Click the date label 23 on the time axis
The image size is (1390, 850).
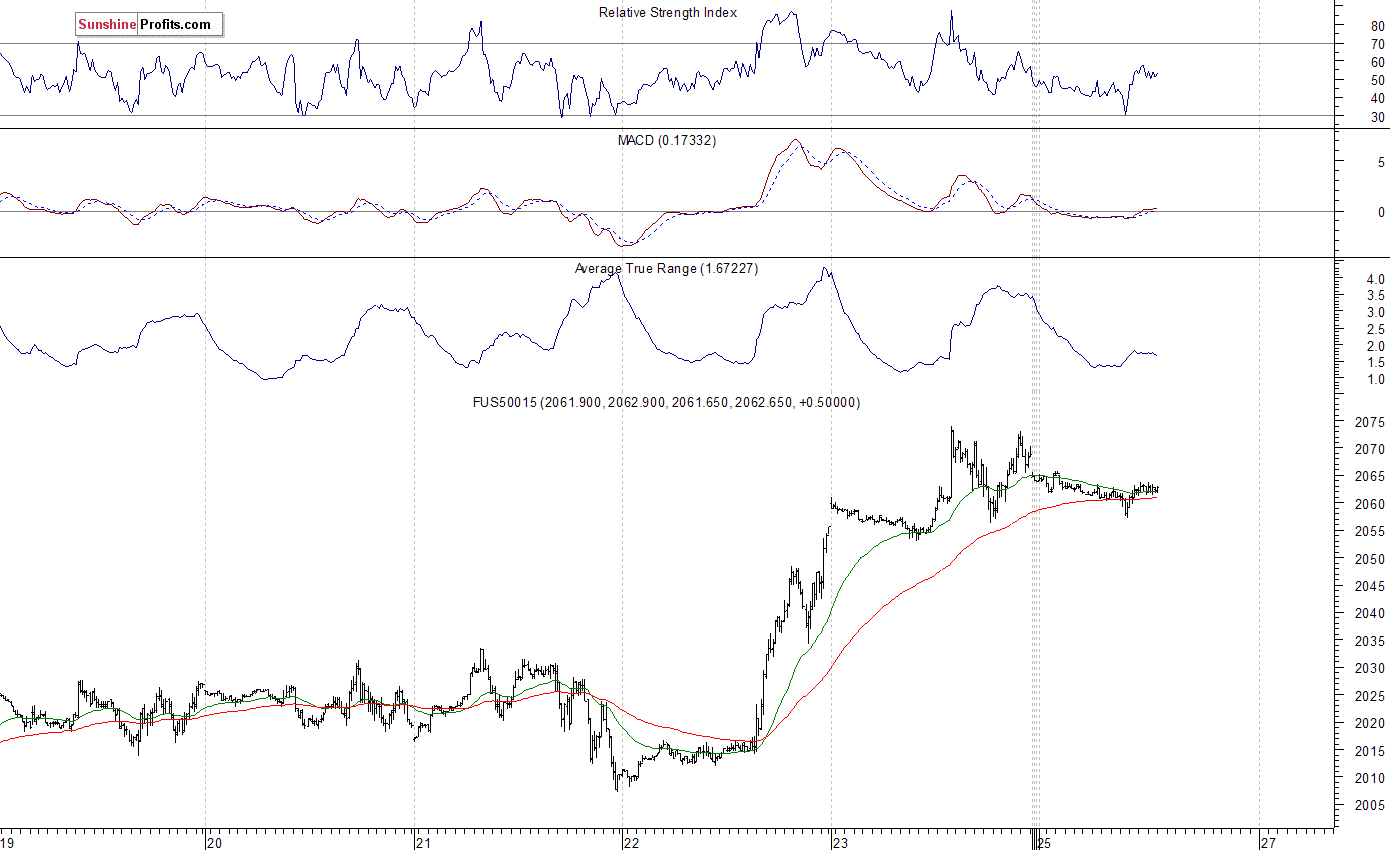coord(840,842)
